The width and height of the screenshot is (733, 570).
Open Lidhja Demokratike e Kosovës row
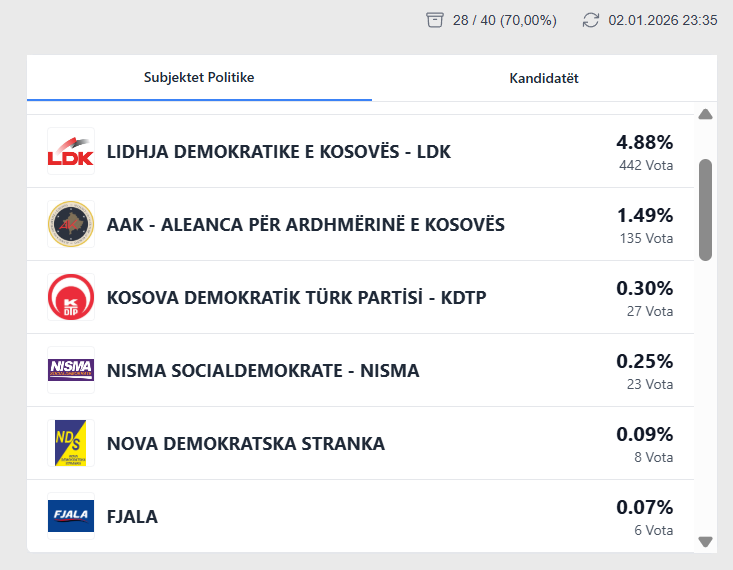pyautogui.click(x=279, y=152)
